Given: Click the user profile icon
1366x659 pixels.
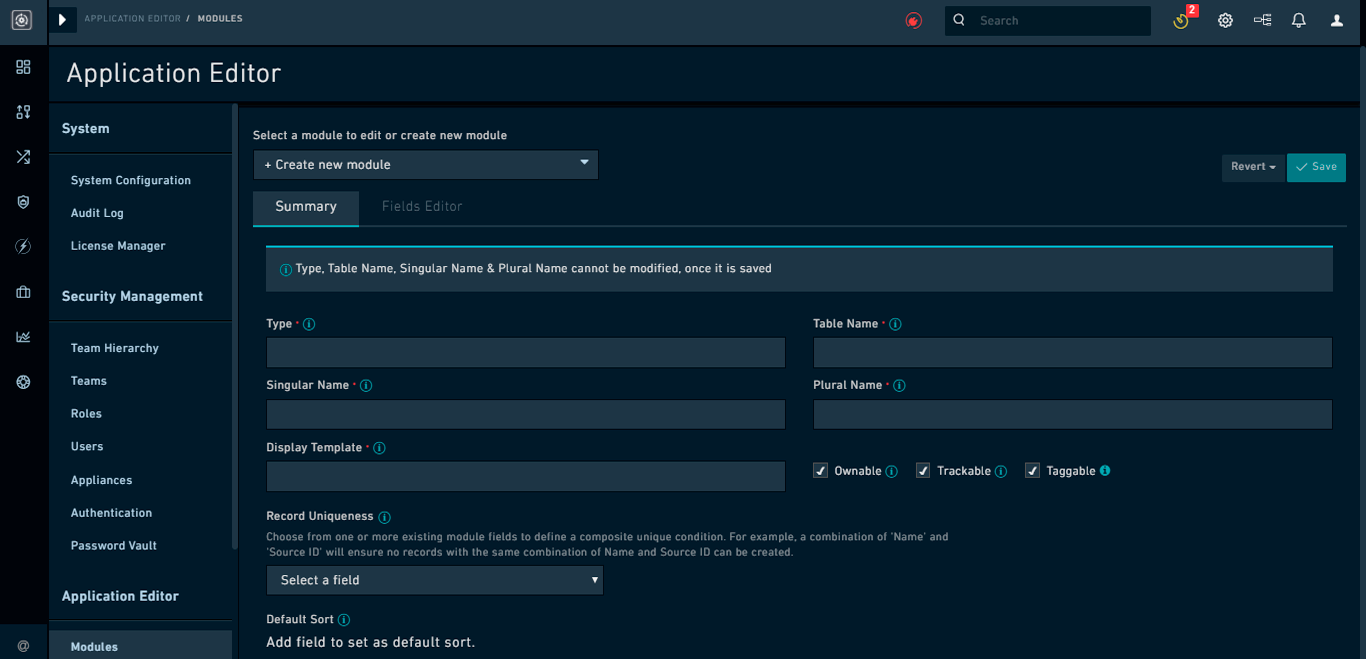Looking at the screenshot, I should pyautogui.click(x=1335, y=20).
